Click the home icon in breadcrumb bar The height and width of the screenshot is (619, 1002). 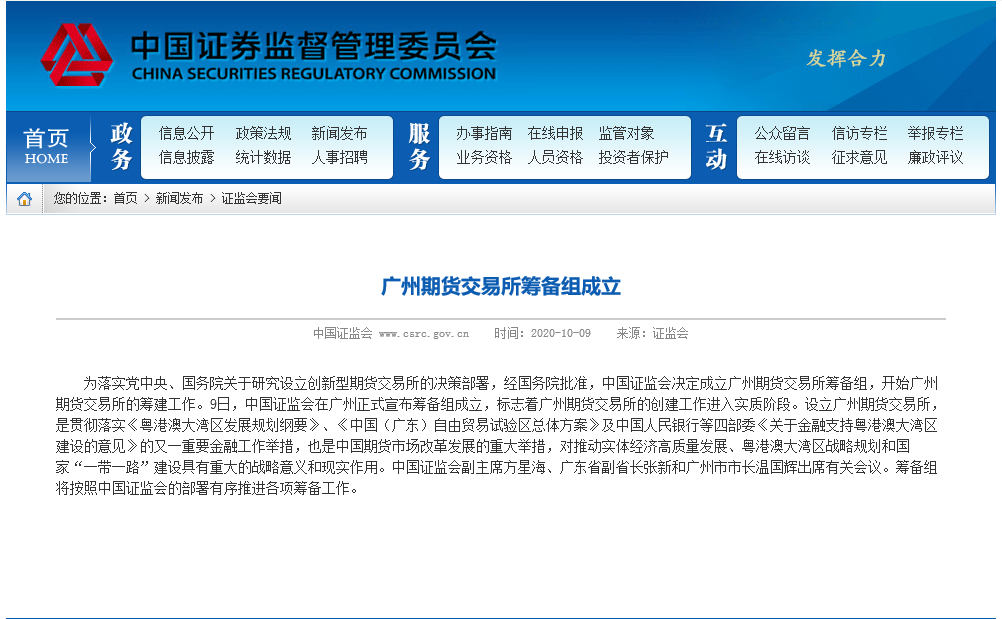[x=24, y=199]
